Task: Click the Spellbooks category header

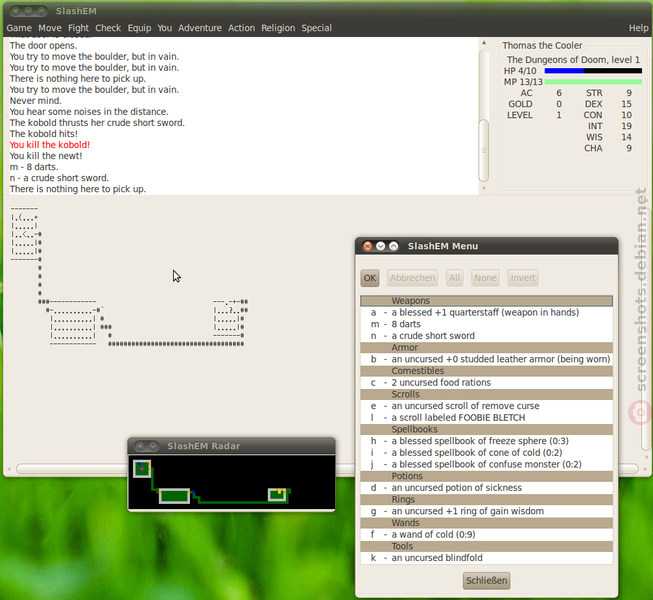Action: pos(486,429)
